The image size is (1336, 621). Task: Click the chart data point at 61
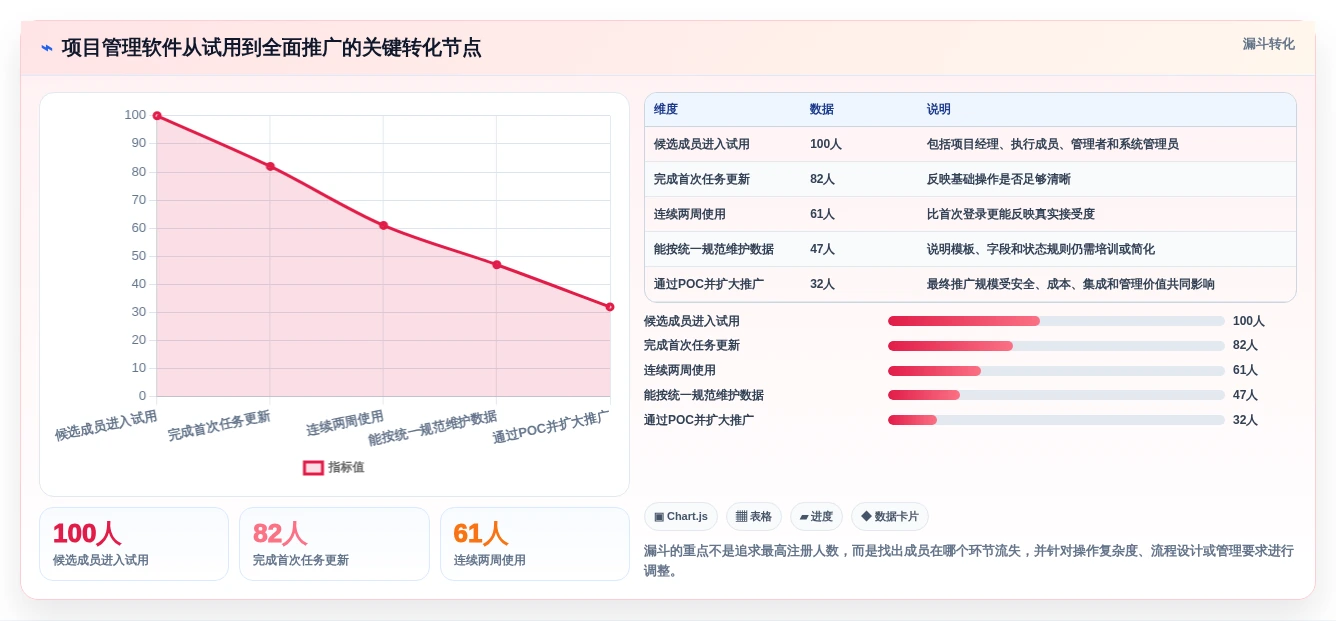tap(383, 225)
